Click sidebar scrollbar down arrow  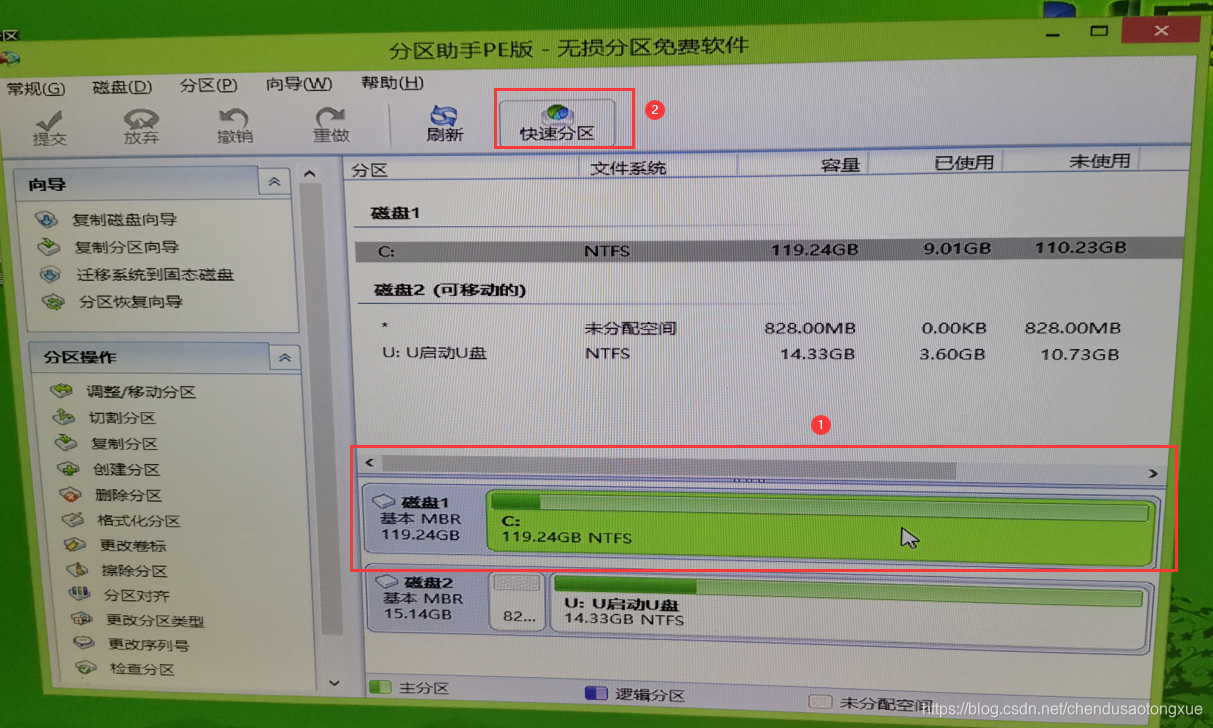click(x=334, y=682)
